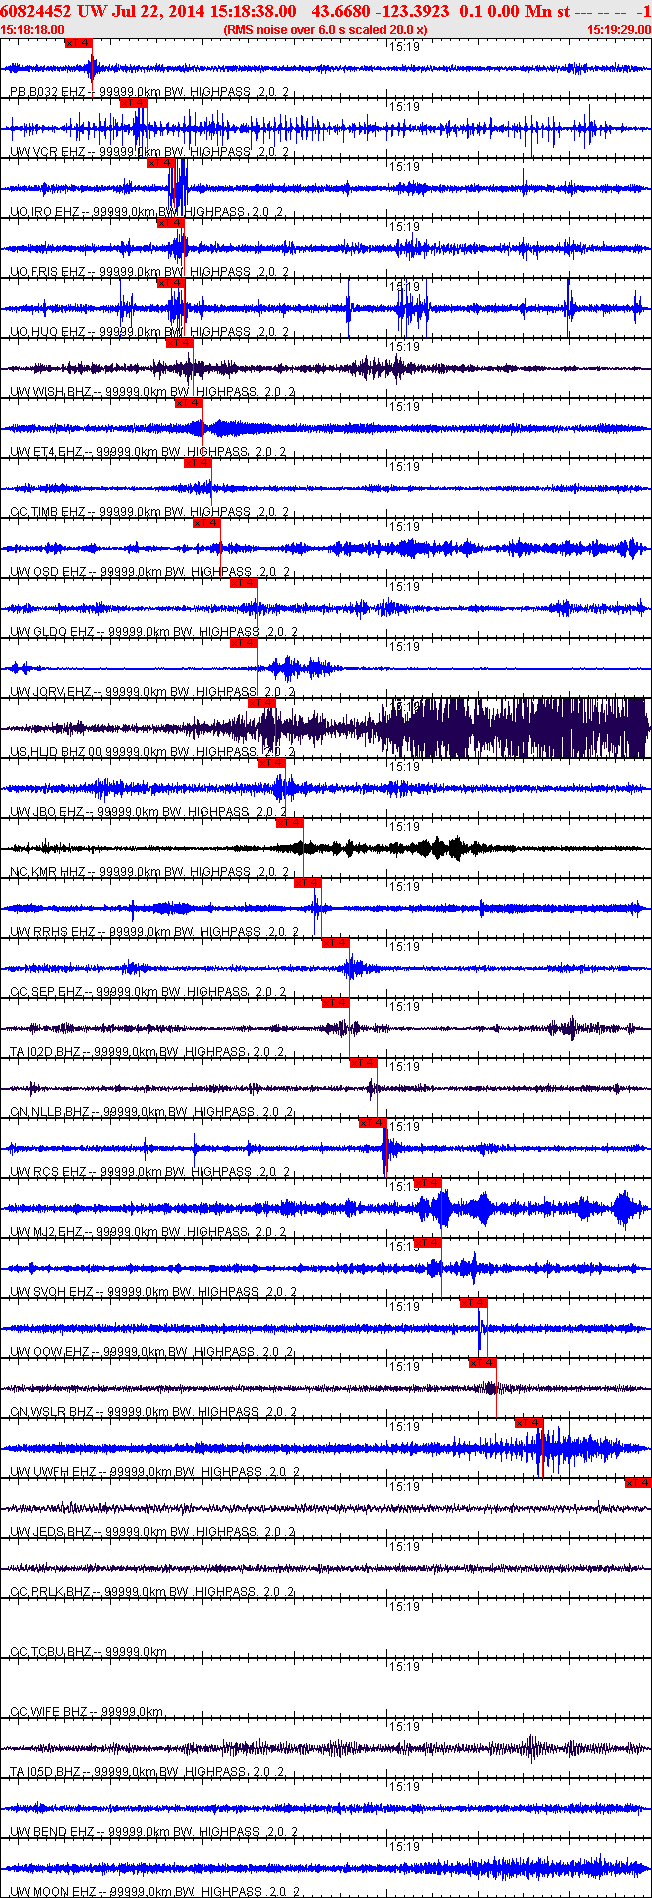Select the pick flag on UW JORV trace
This screenshot has width=652, height=1898.
click(x=244, y=643)
